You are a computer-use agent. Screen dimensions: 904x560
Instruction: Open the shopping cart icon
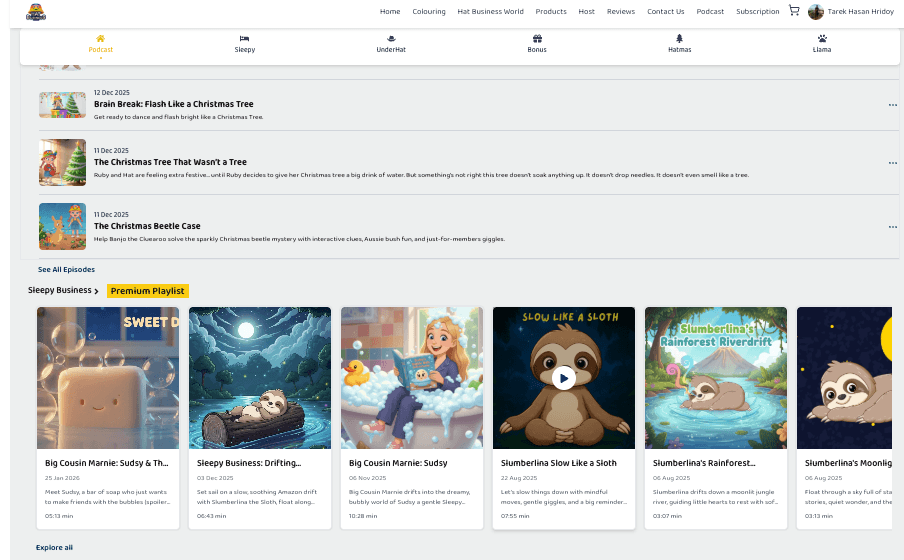tap(794, 11)
